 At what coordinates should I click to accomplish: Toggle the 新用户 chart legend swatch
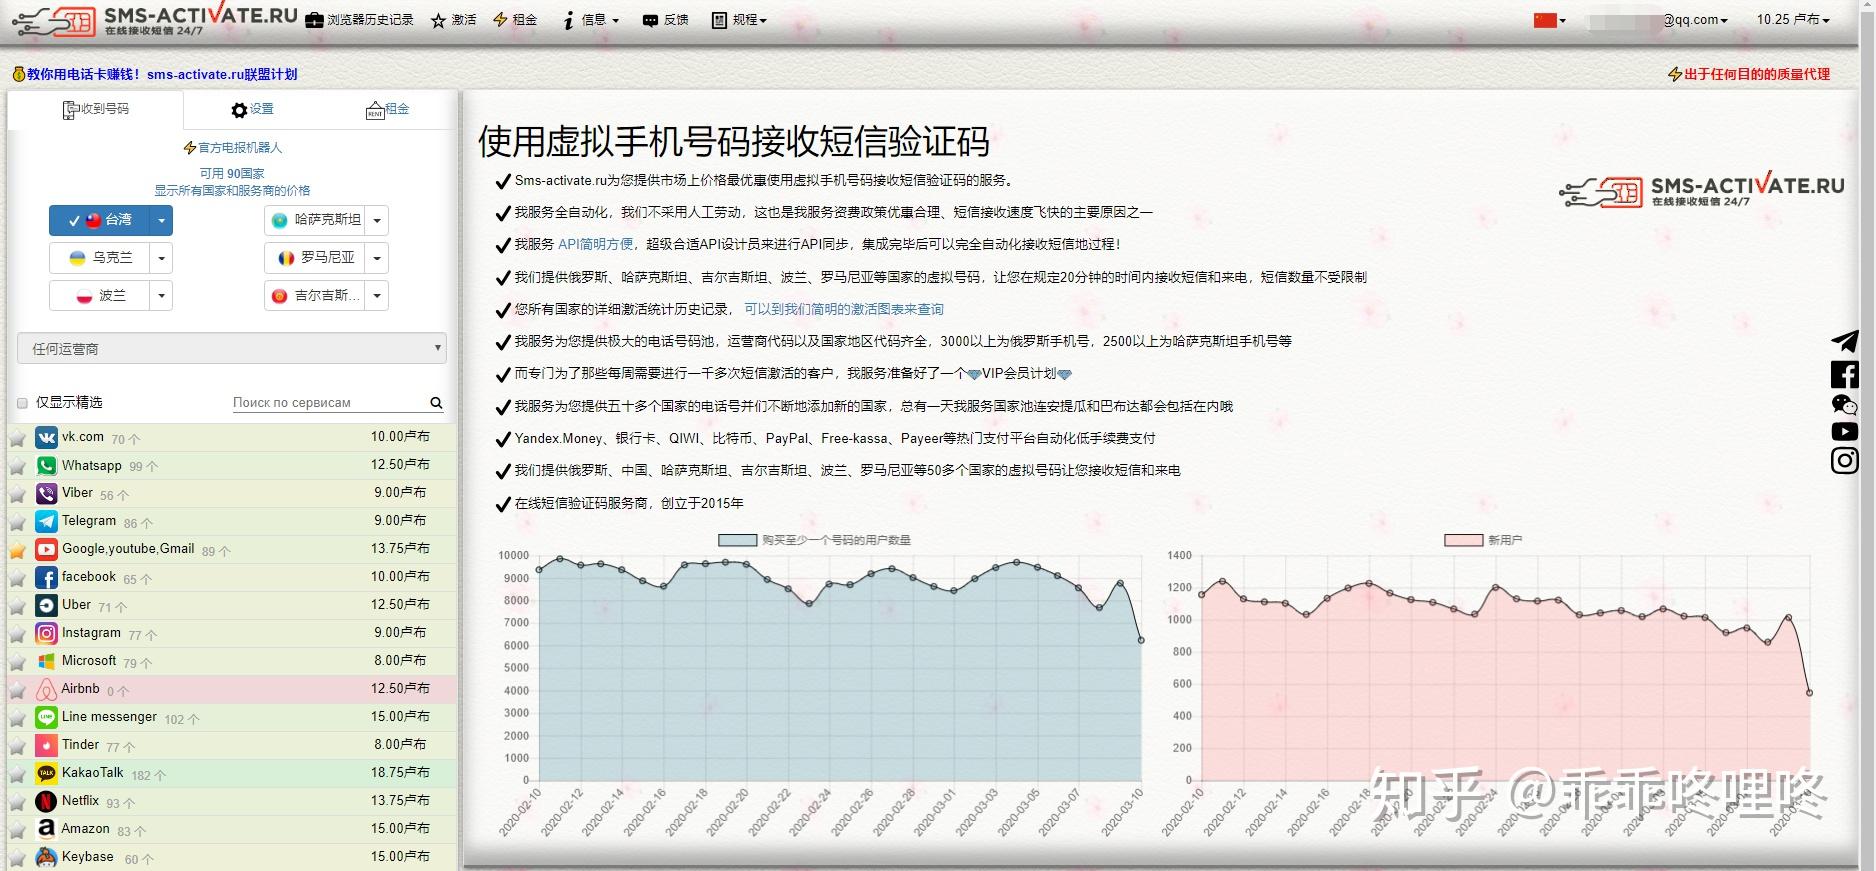1463,540
